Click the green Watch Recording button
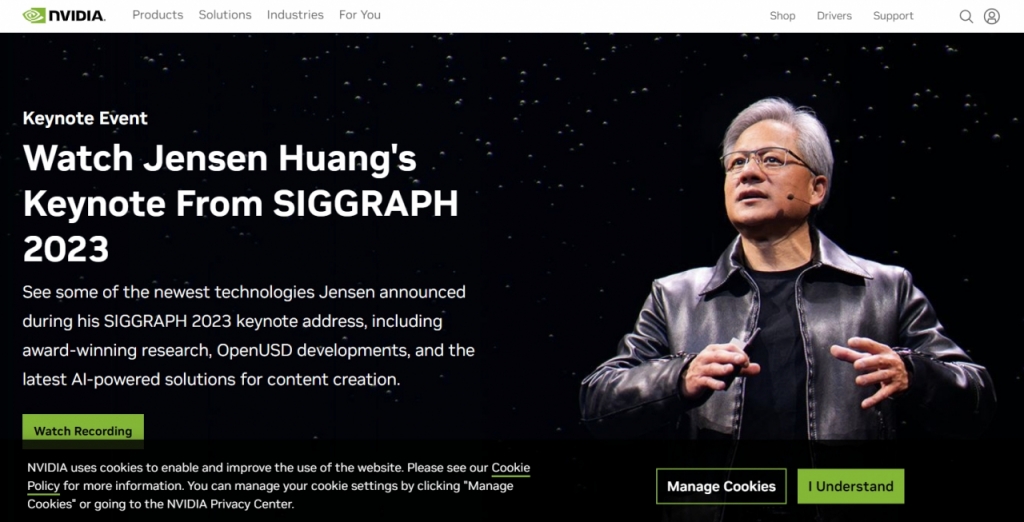1024x522 pixels. [83, 431]
